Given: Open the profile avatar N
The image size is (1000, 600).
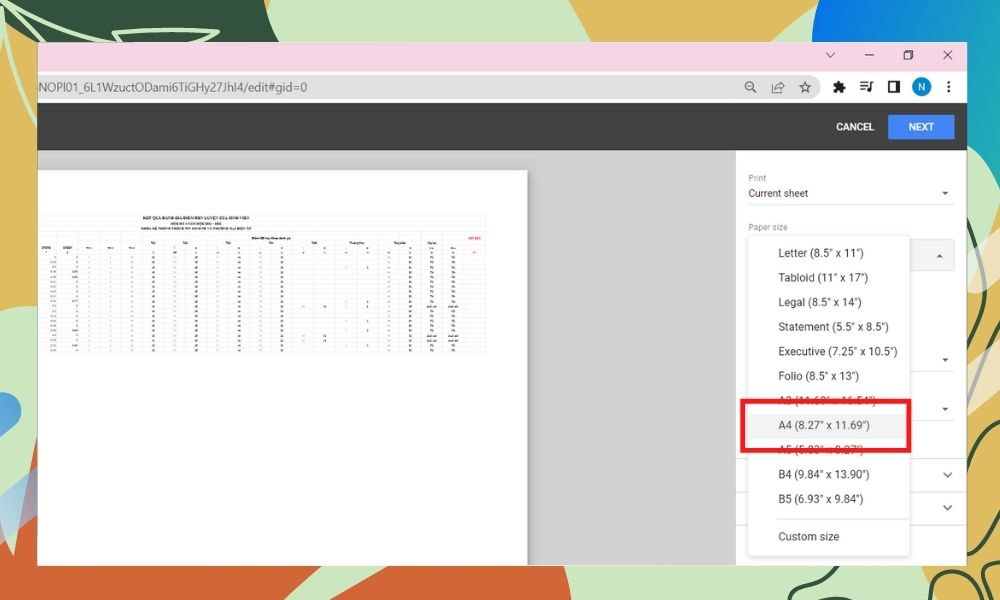Looking at the screenshot, I should [921, 87].
